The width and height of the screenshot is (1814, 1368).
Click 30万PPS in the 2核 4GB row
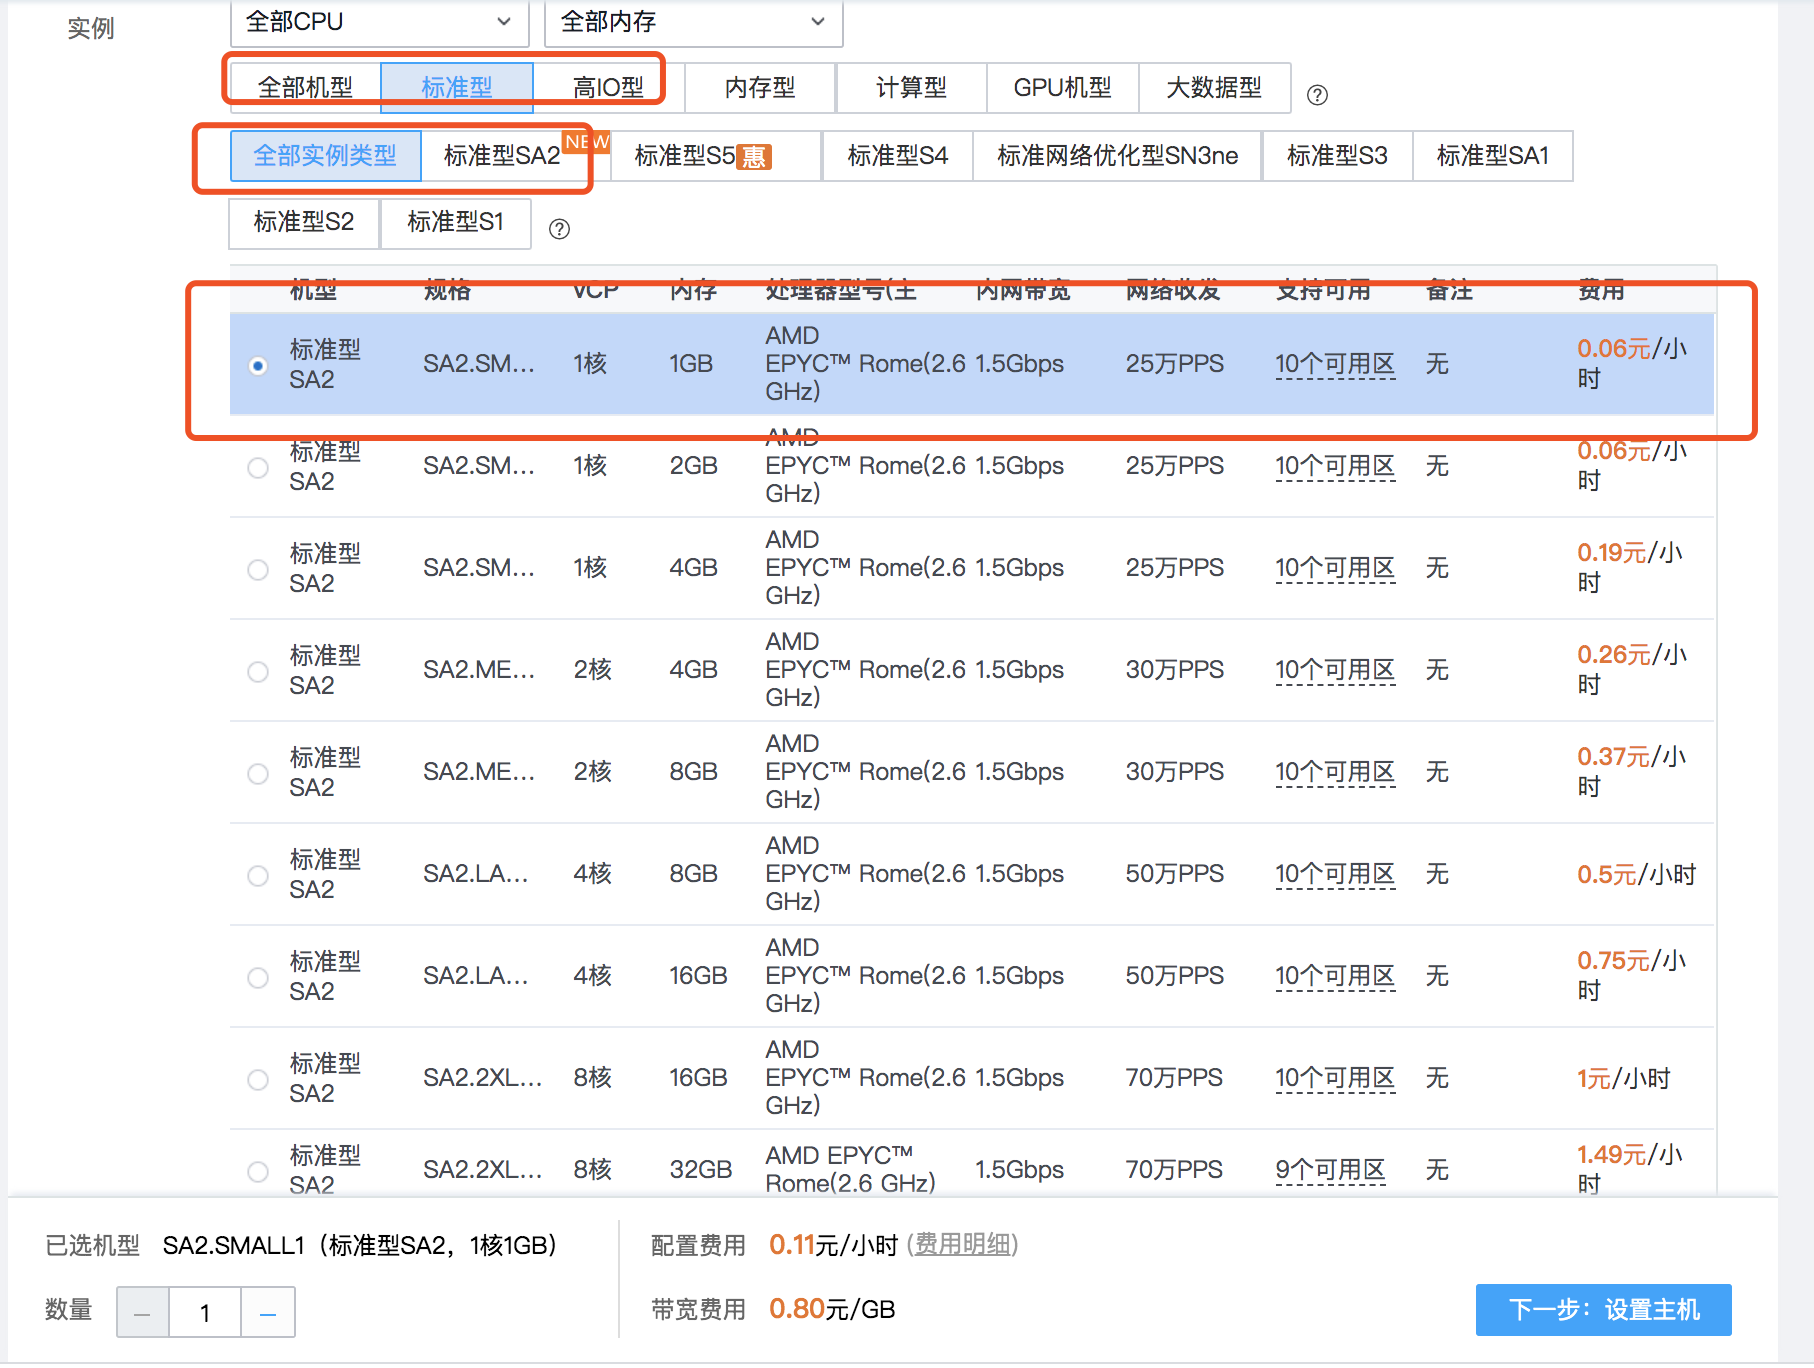pyautogui.click(x=1175, y=670)
